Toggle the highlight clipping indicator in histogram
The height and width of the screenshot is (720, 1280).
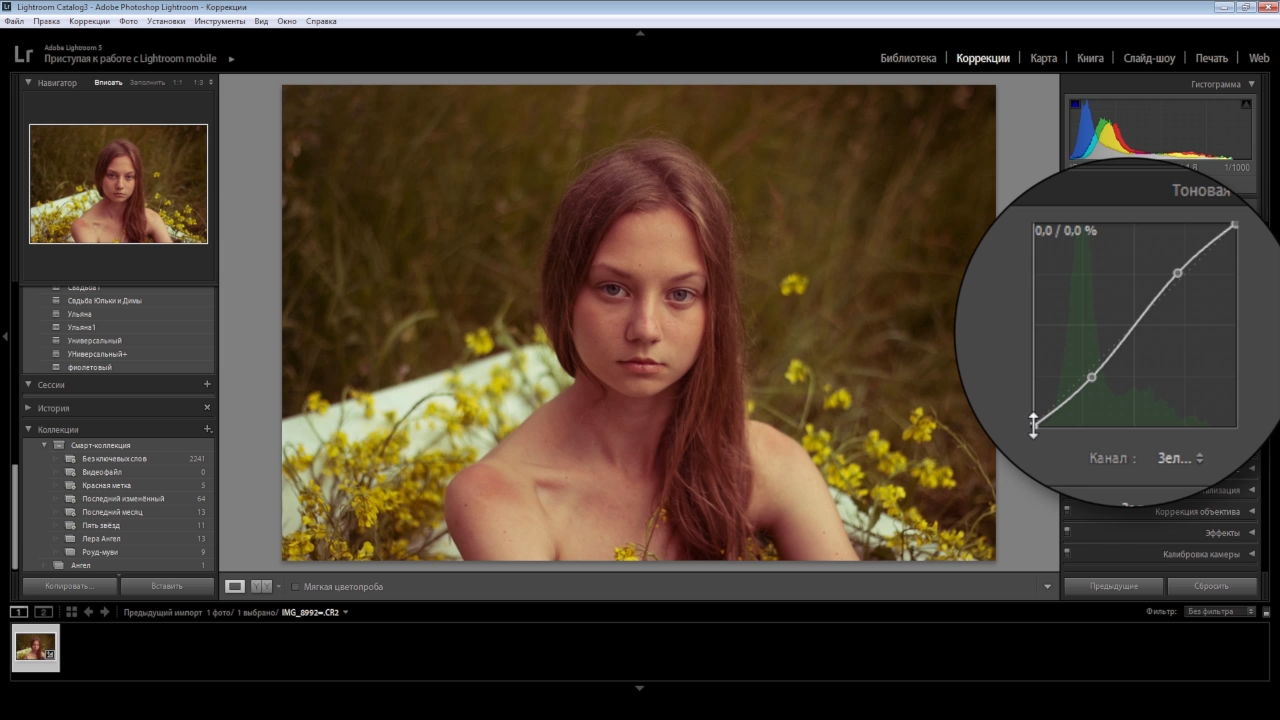click(x=1246, y=104)
